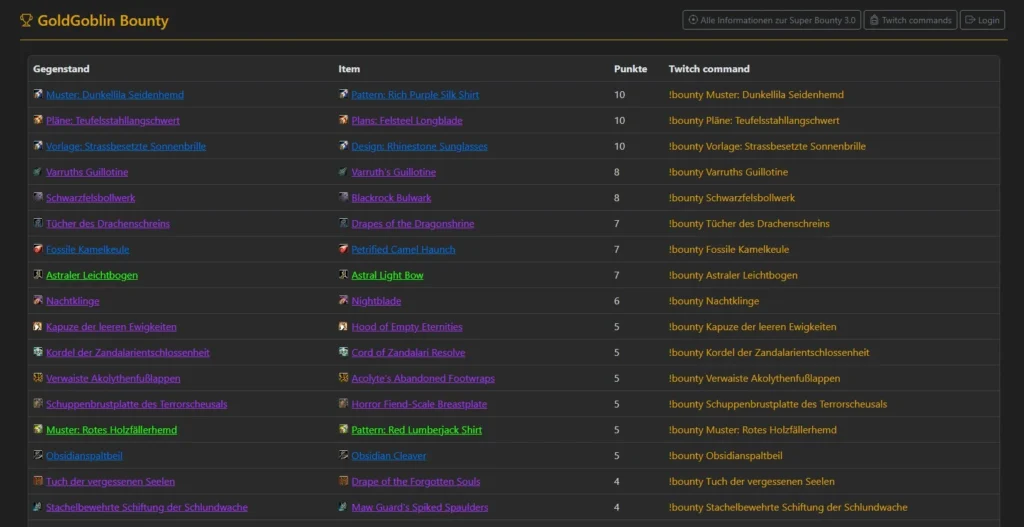Click icon beside Pattern: Rich Purple Silk Shirt
The height and width of the screenshot is (527, 1024).
coord(344,95)
